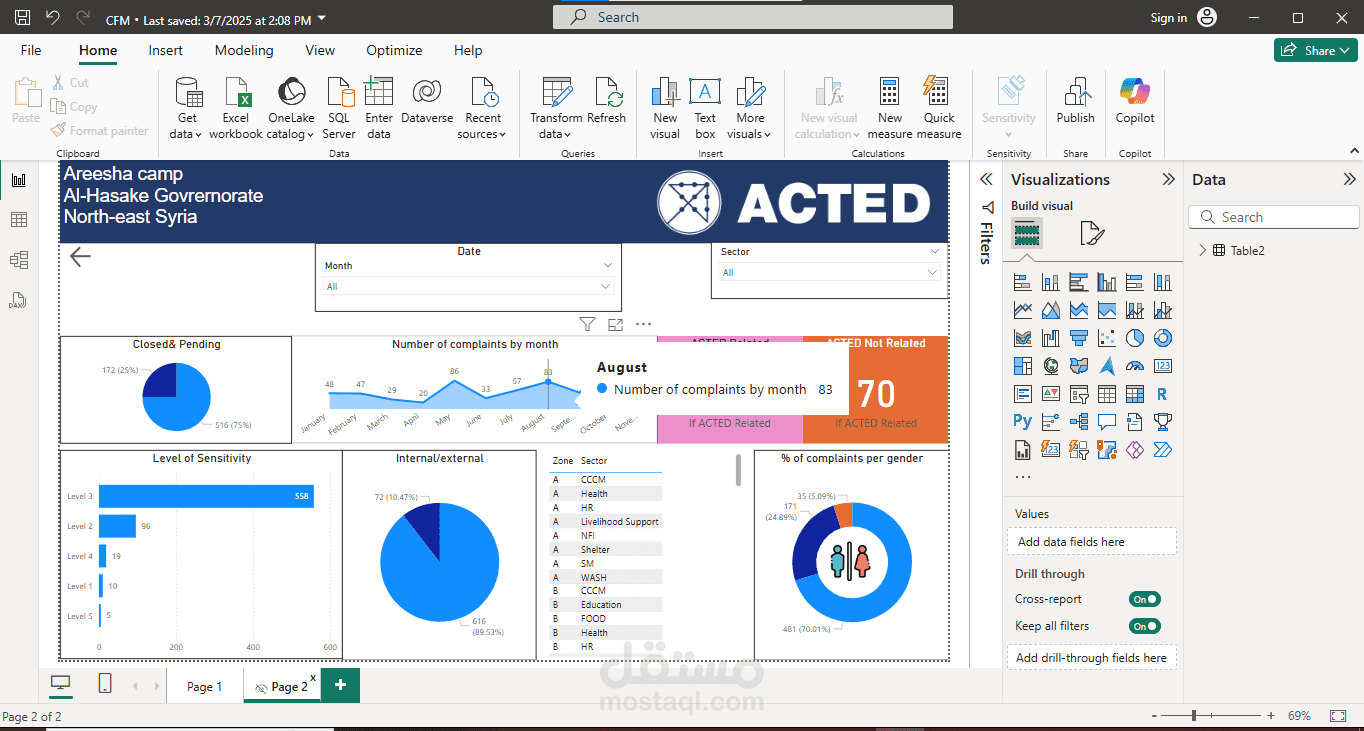Choose the KPI visualization icon
Image resolution: width=1364 pixels, height=731 pixels.
point(1050,394)
